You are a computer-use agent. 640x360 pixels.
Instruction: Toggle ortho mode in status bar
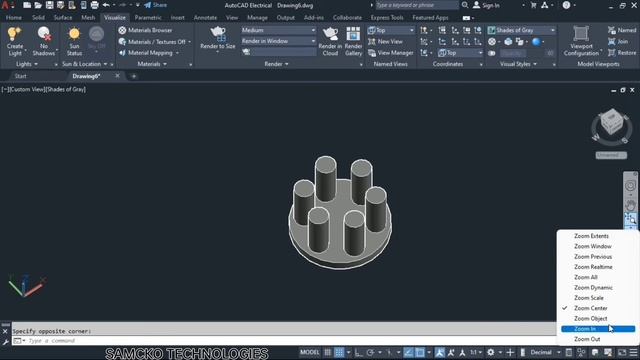[x=358, y=353]
